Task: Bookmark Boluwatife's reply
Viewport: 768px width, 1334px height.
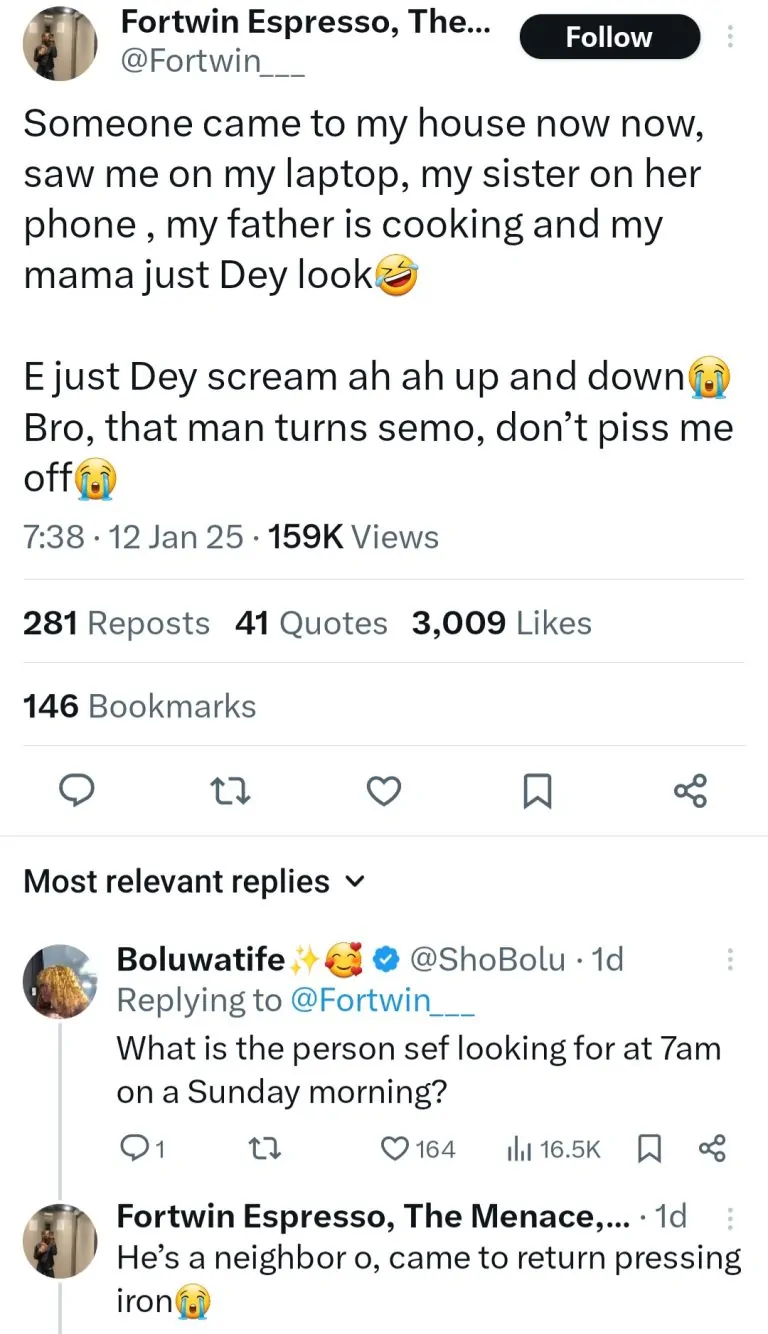Action: click(x=650, y=1150)
